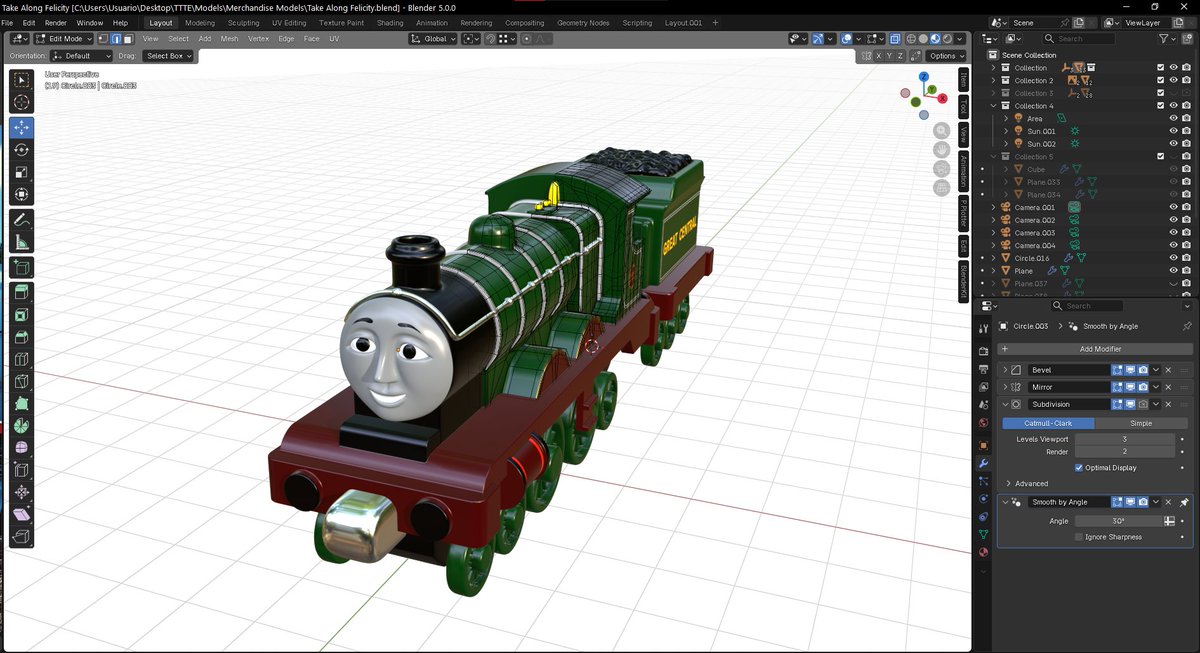Activate the Scale tool
Viewport: 1200px width, 653px height.
(21, 172)
